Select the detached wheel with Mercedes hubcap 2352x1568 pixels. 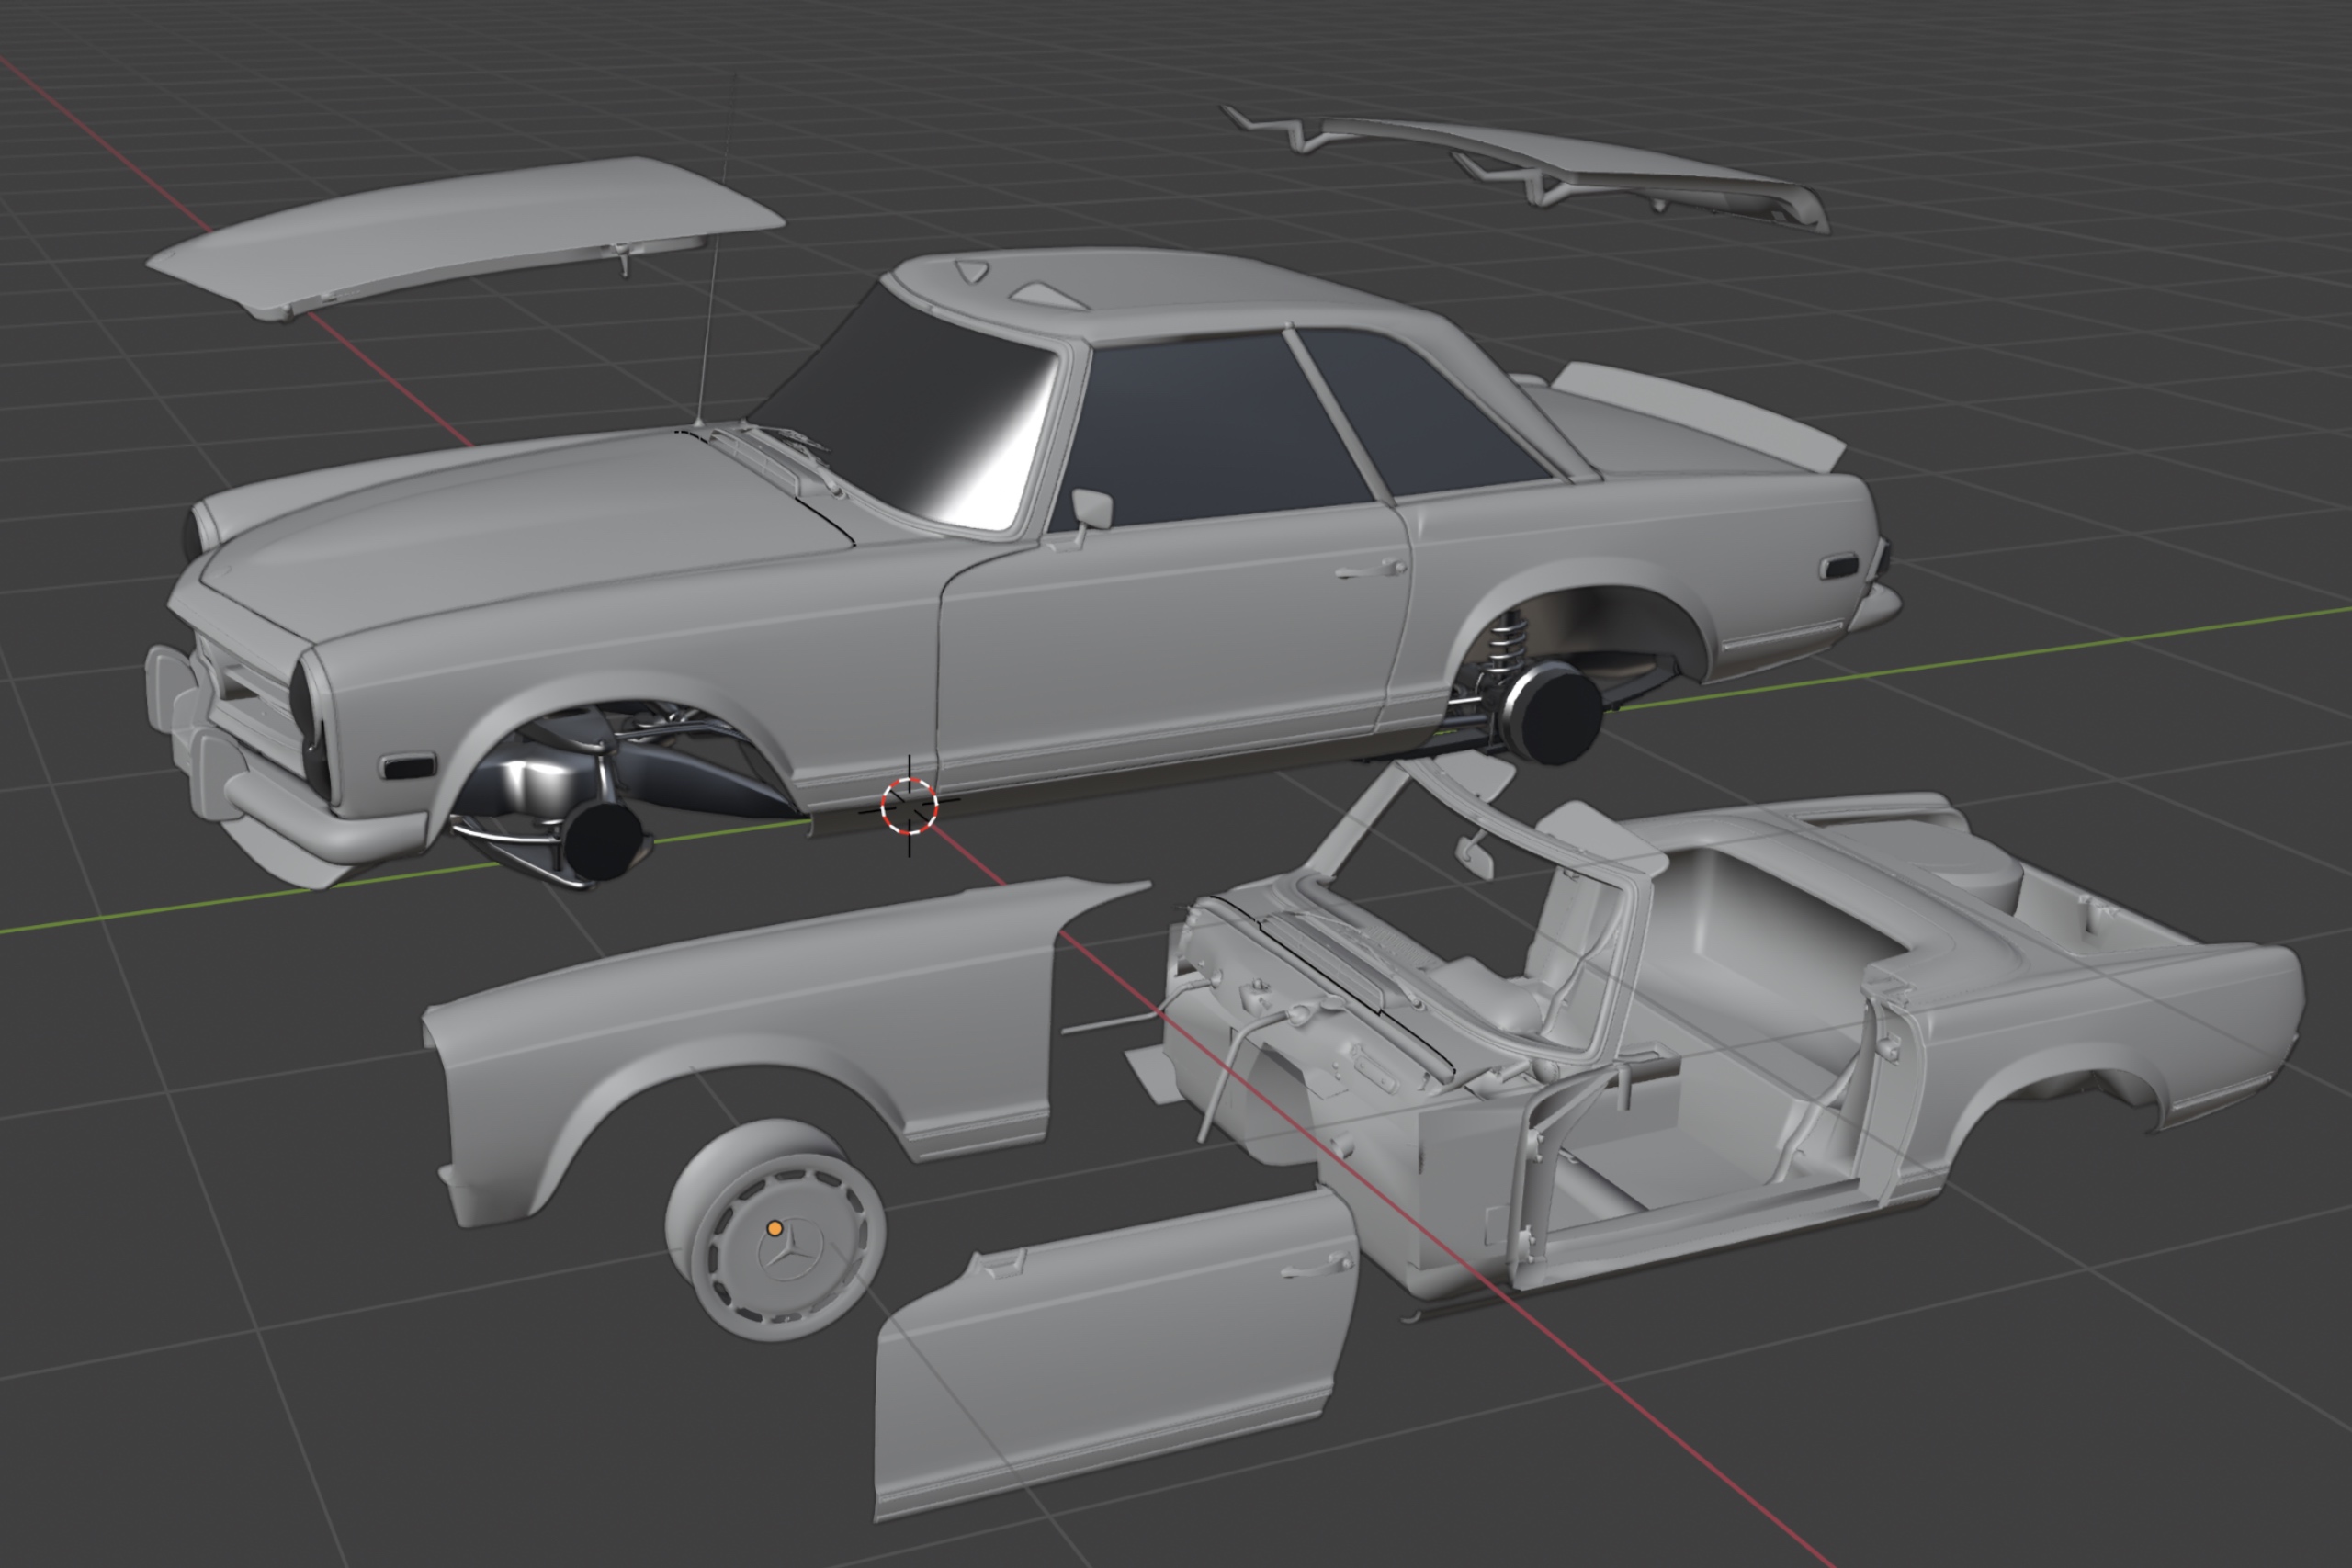coord(775,1229)
